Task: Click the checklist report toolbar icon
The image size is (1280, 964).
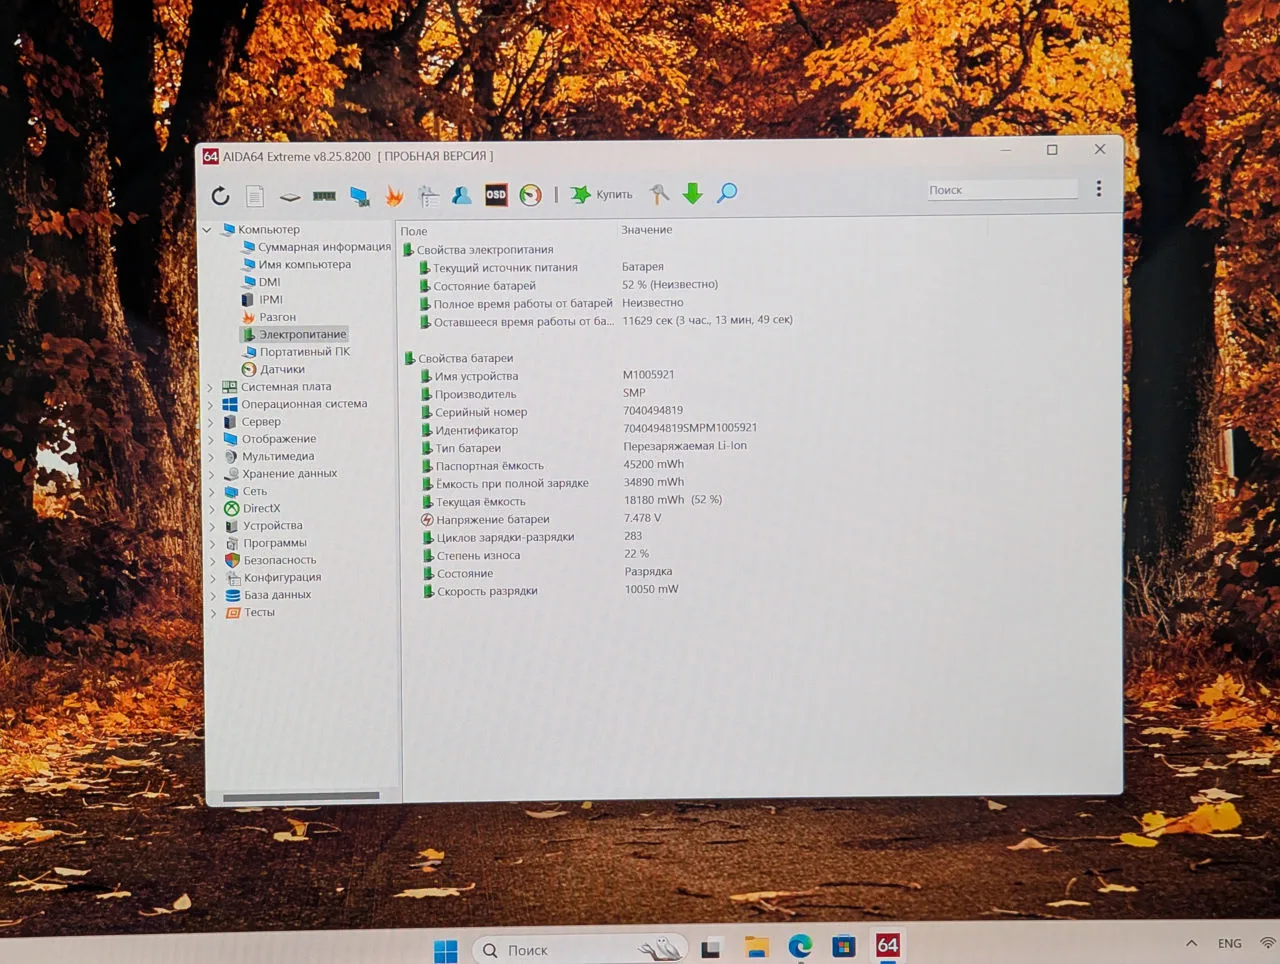Action: [x=429, y=196]
